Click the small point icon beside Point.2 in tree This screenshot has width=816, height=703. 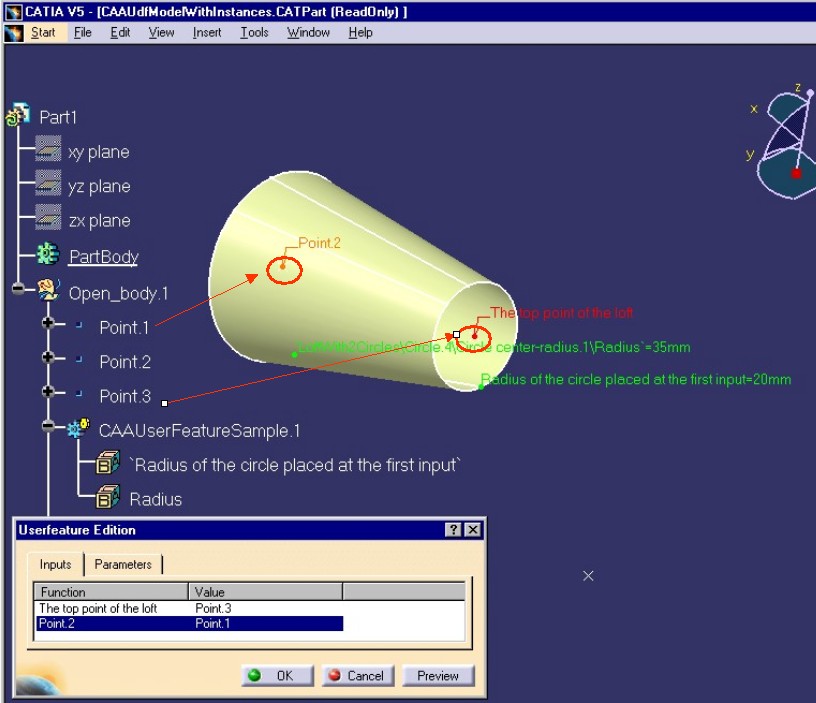click(79, 359)
